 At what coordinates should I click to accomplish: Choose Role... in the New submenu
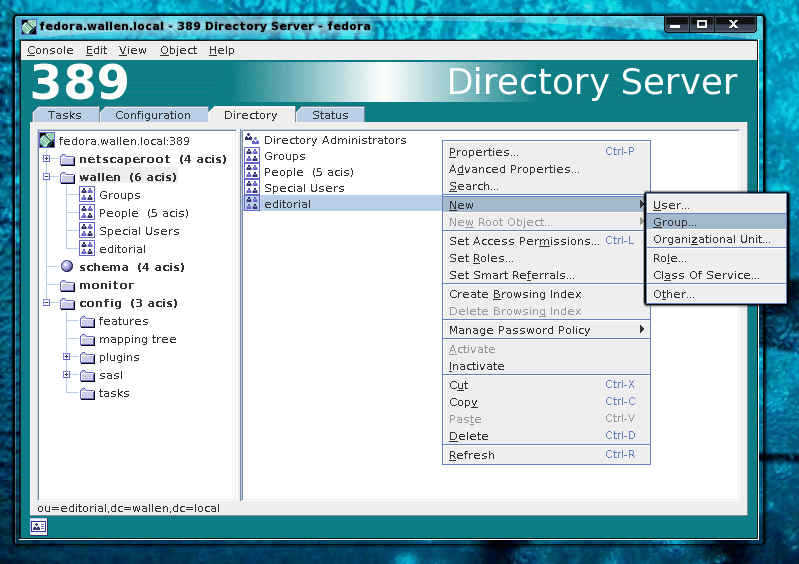point(716,258)
